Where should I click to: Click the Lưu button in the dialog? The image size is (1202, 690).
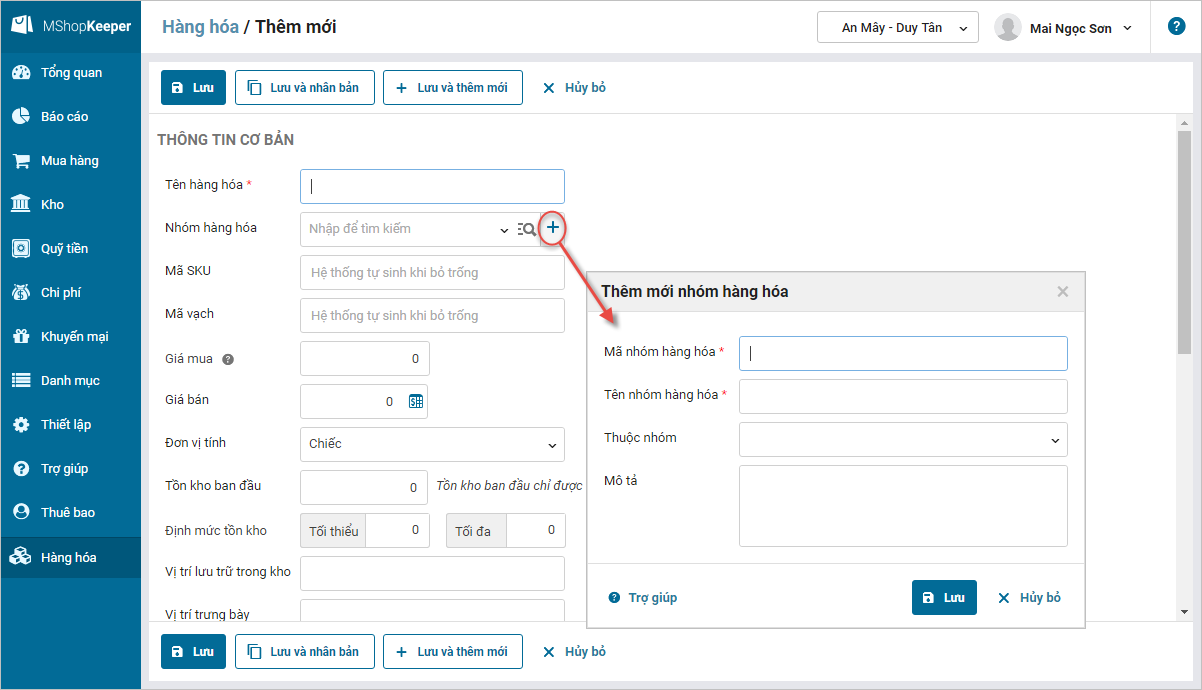point(943,597)
